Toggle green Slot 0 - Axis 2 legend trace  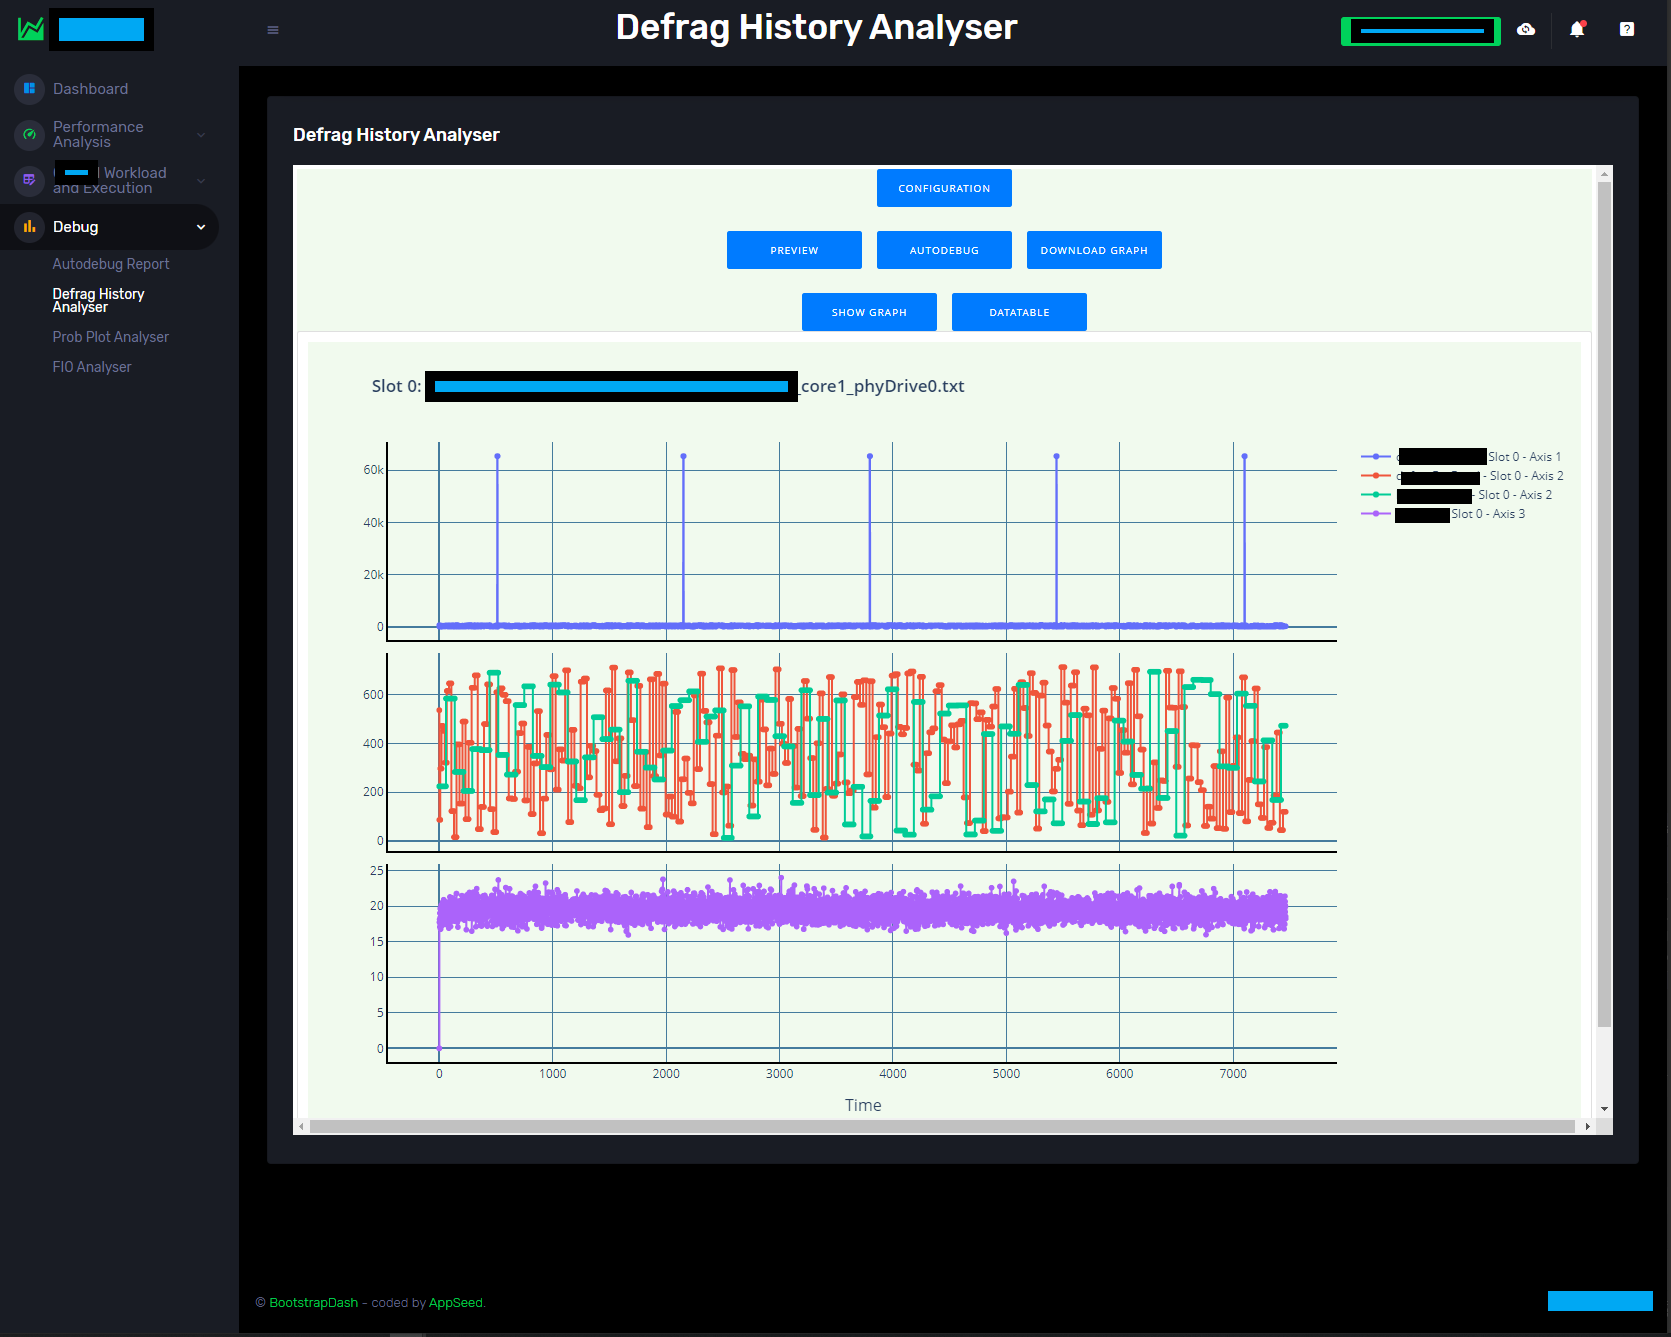pyautogui.click(x=1457, y=495)
